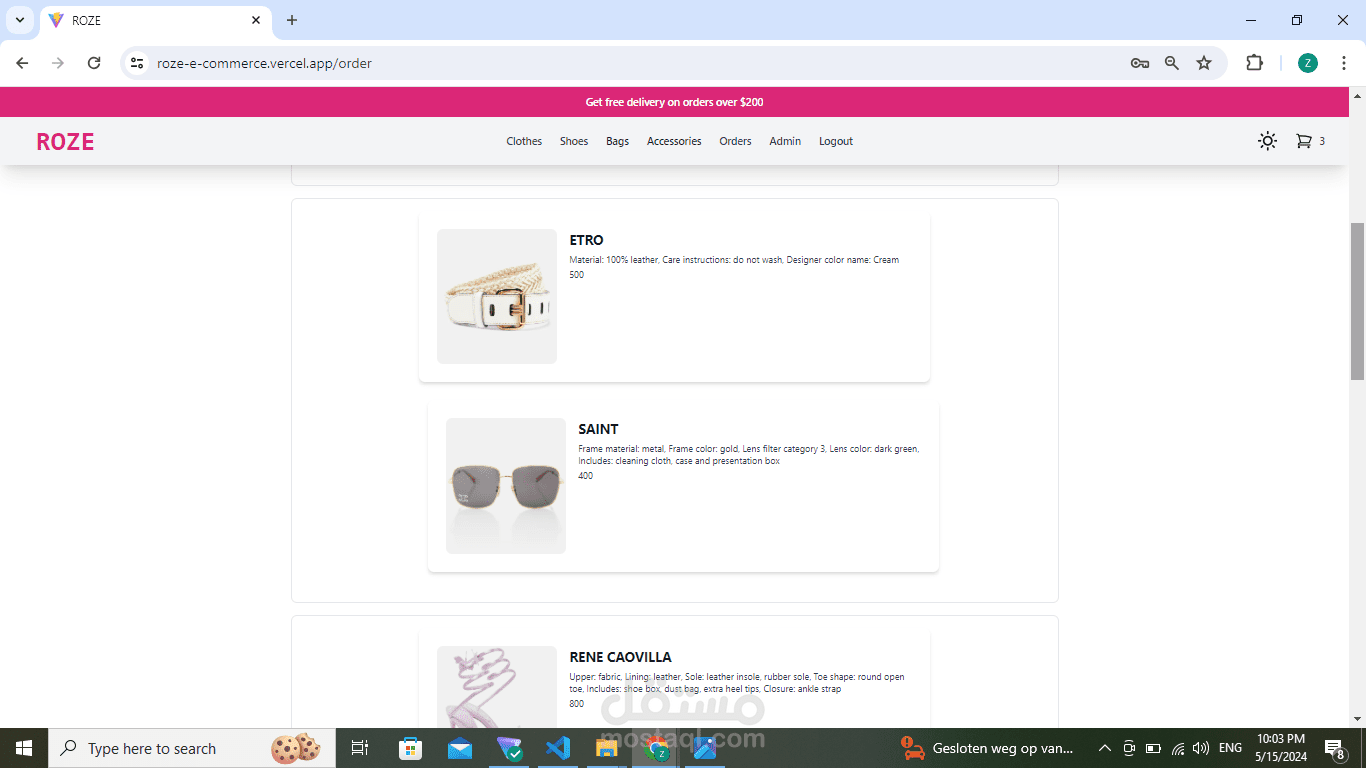Click the free delivery promo banner

pos(674,102)
